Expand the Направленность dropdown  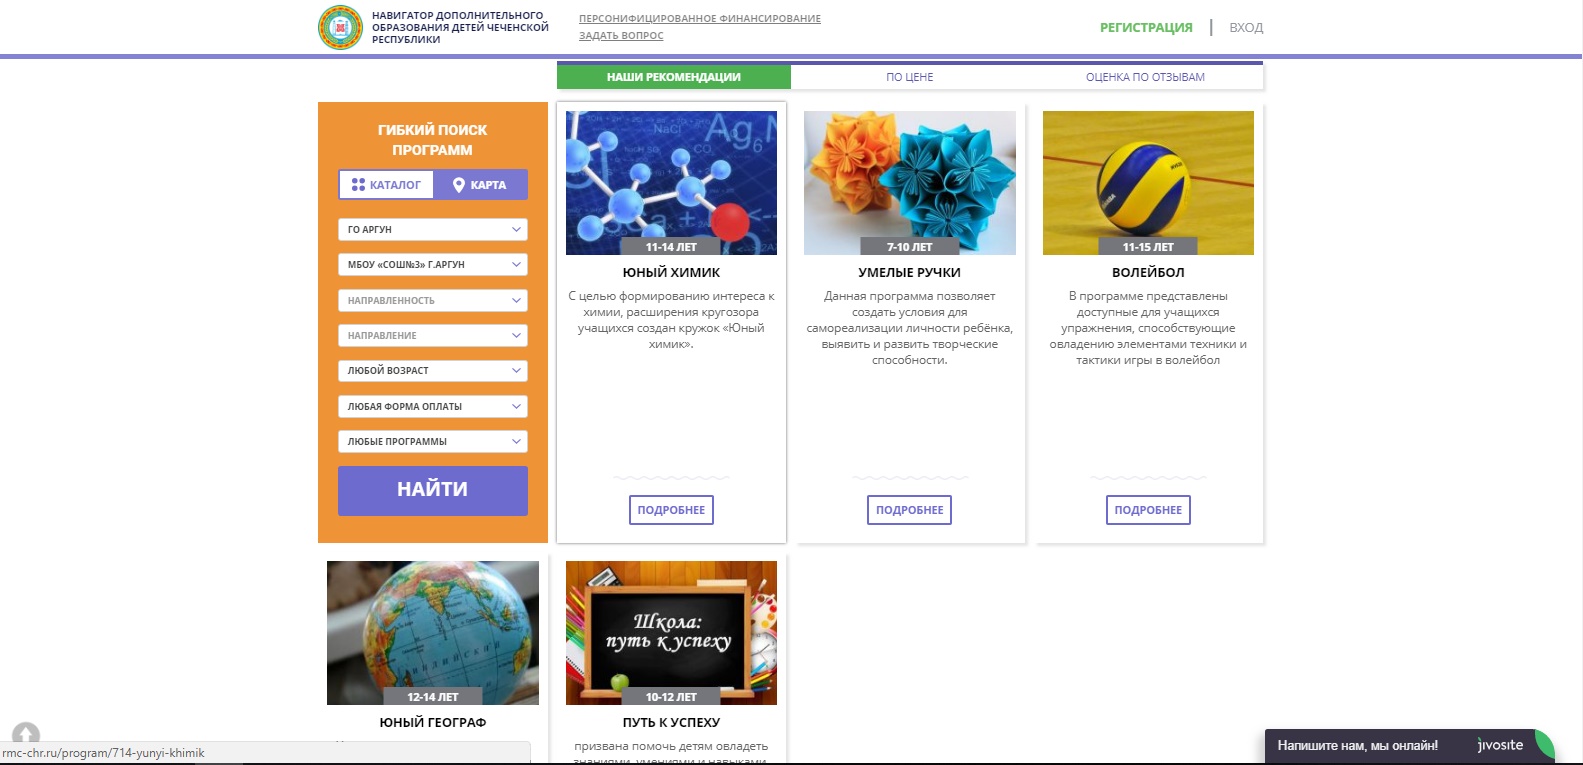[x=432, y=300]
